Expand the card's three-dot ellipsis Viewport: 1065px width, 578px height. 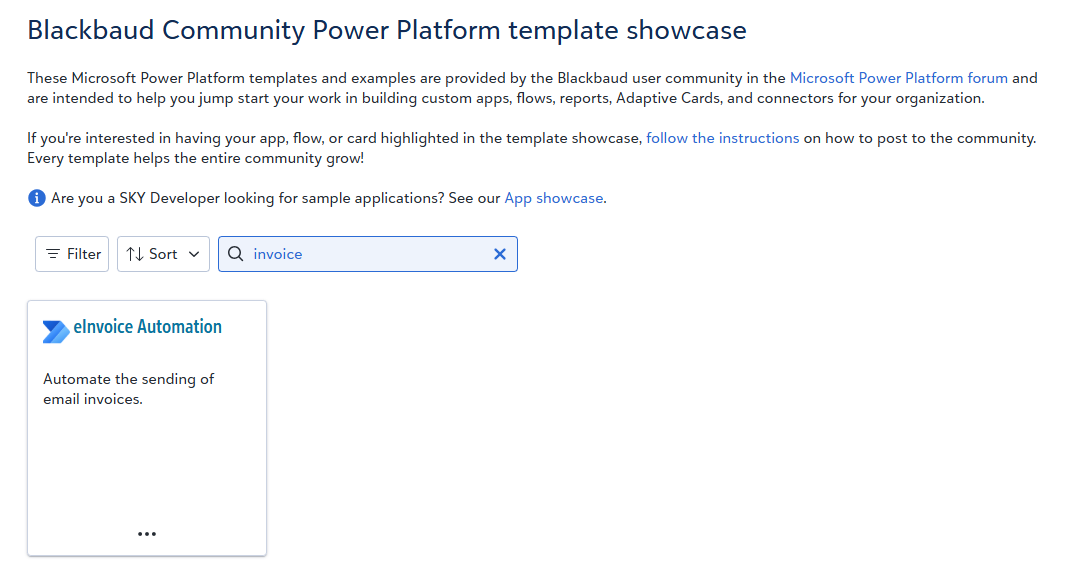[147, 534]
